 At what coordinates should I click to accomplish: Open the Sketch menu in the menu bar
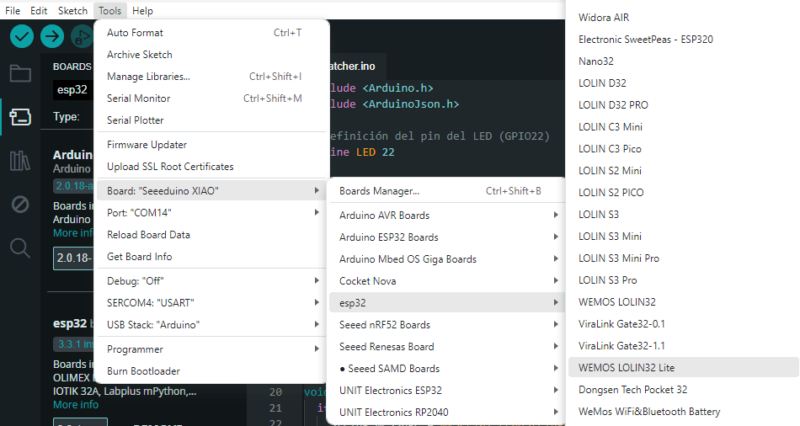72,10
